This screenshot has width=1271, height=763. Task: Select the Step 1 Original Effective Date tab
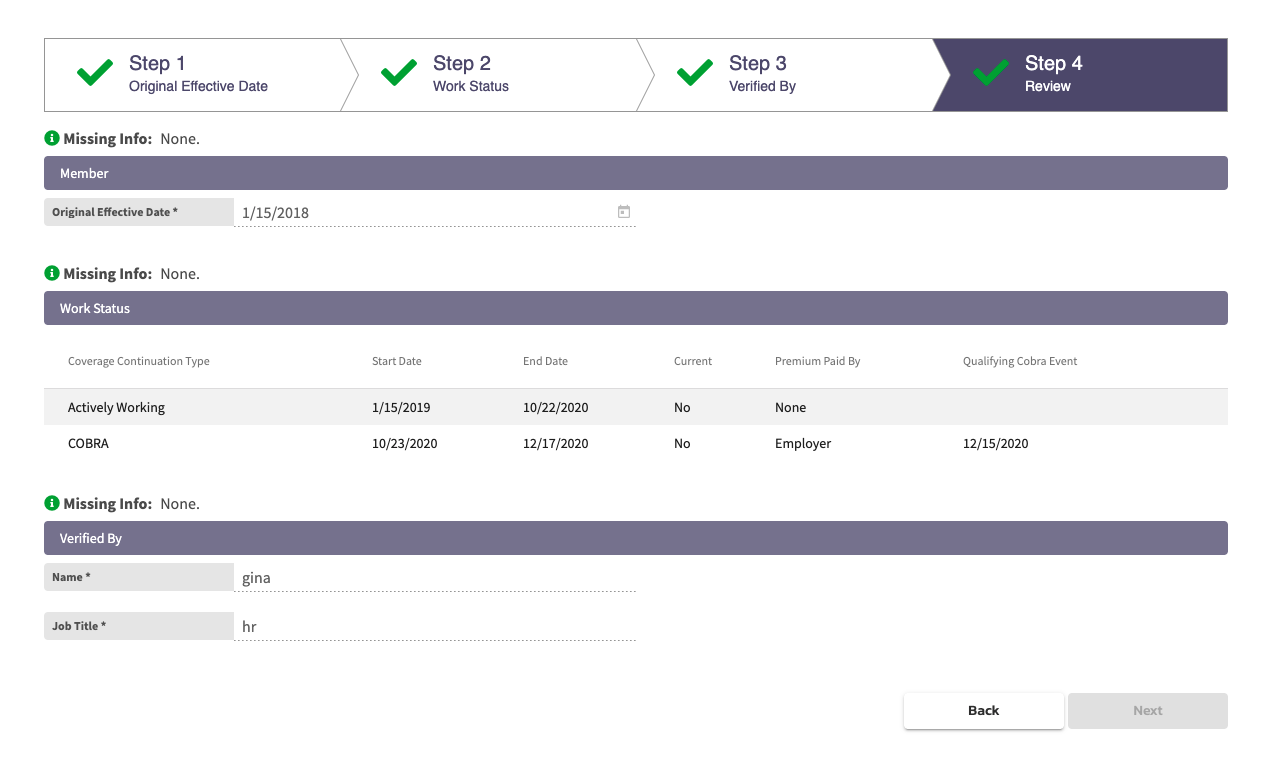(197, 74)
